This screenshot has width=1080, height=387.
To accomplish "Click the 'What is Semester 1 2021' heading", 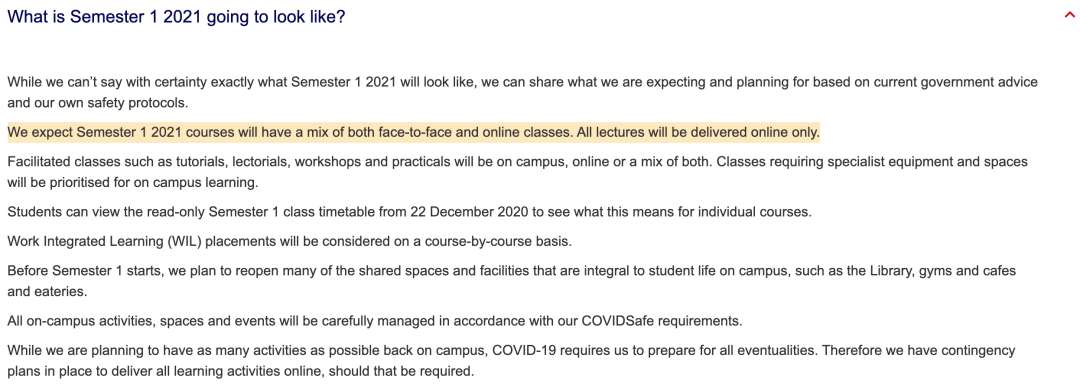I will coord(176,17).
